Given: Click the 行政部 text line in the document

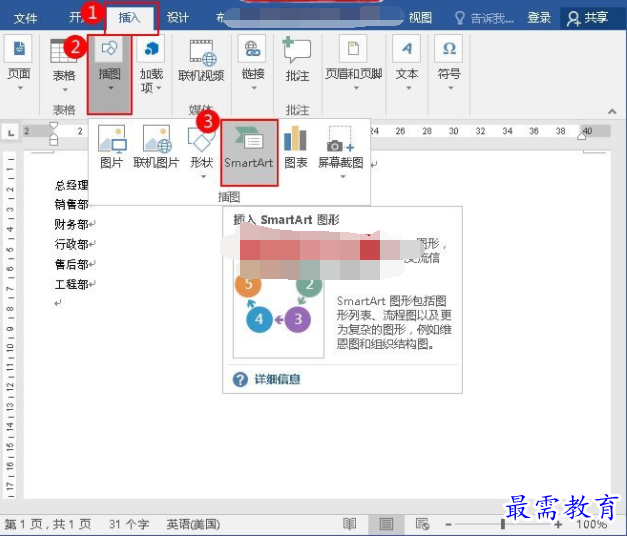Looking at the screenshot, I should 74,244.
